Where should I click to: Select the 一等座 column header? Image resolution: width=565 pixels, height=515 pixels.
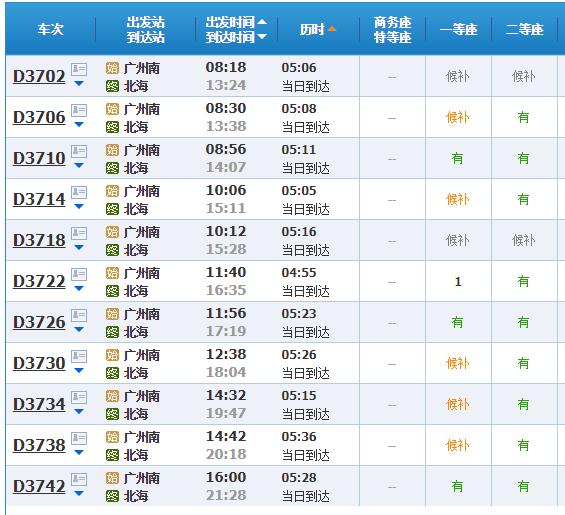458,29
